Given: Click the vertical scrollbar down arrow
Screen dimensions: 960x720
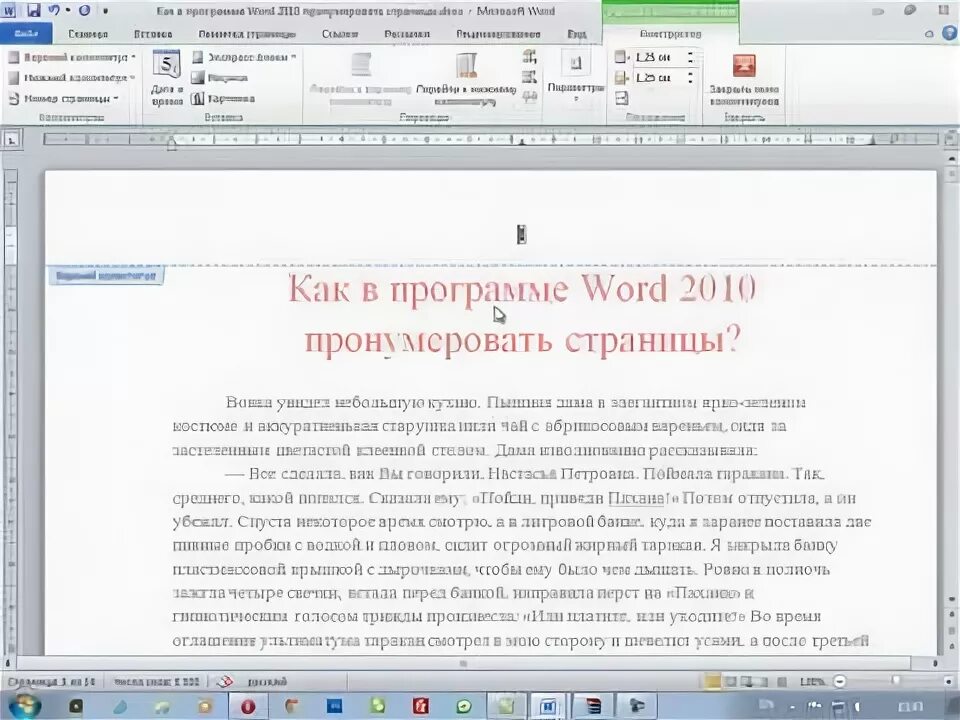Looking at the screenshot, I should tap(952, 599).
